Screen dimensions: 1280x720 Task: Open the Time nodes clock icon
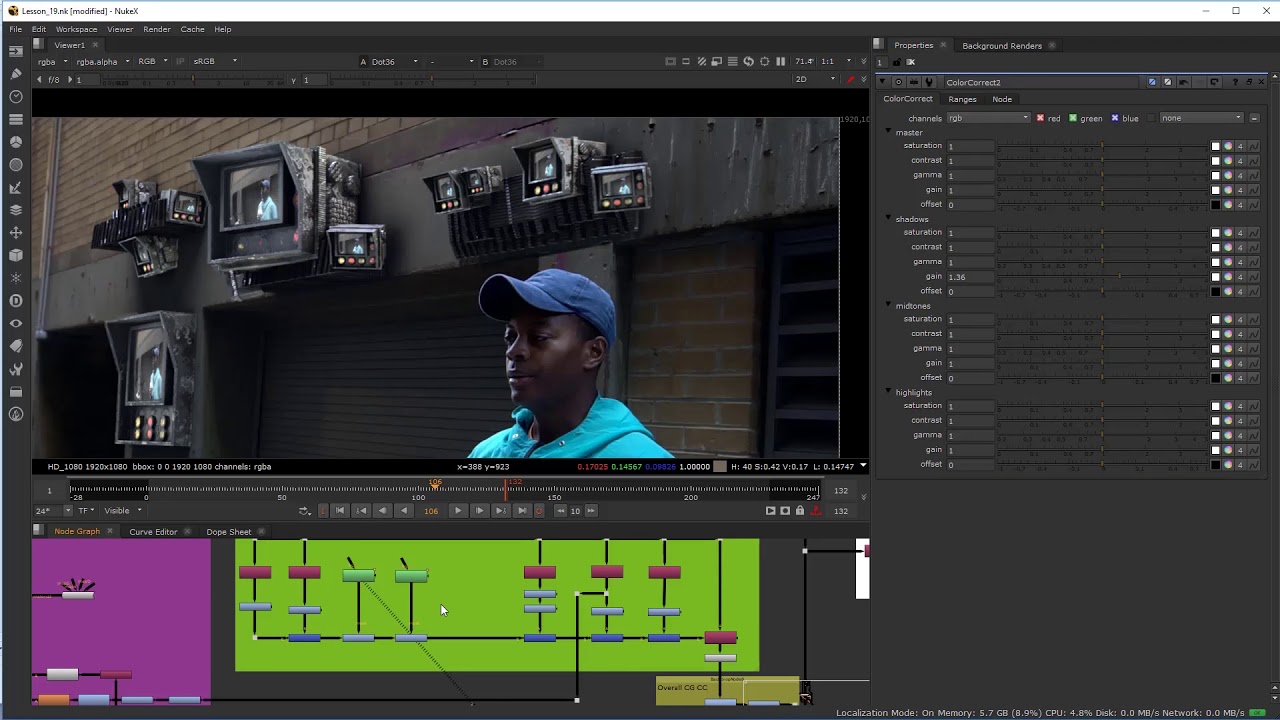pos(15,97)
